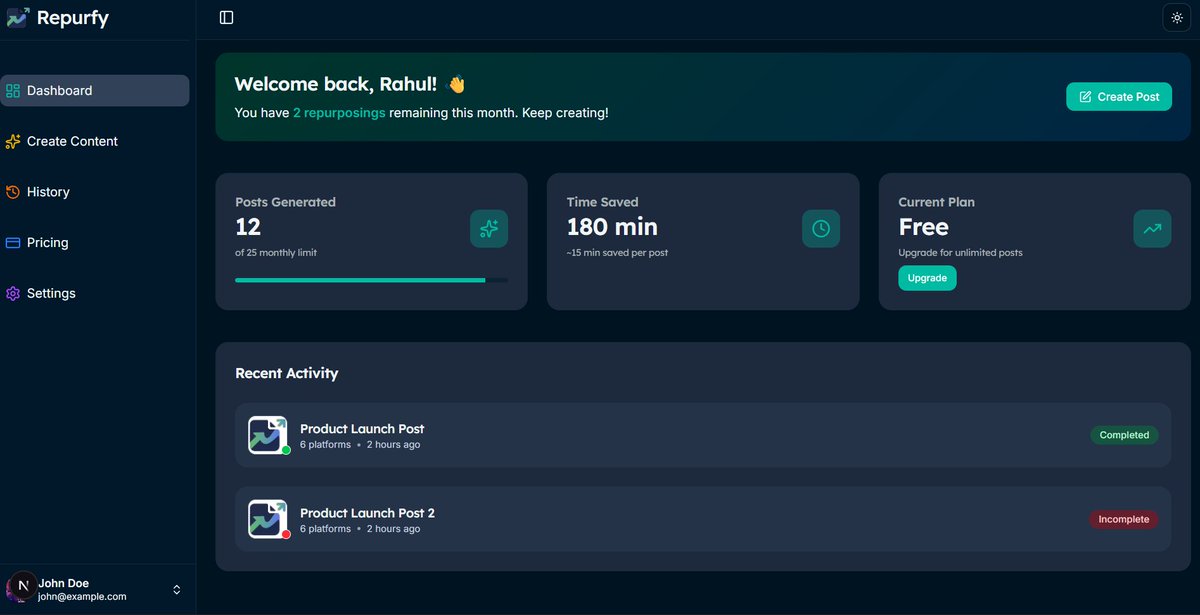Image resolution: width=1200 pixels, height=615 pixels.
Task: Open Dashboard in the sidebar
Action: click(x=94, y=90)
